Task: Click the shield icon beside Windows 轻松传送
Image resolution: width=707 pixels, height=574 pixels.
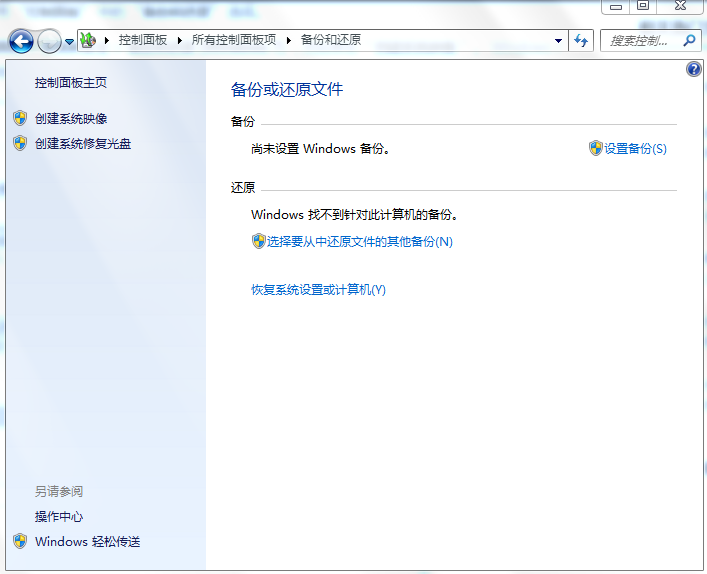Action: click(x=20, y=541)
